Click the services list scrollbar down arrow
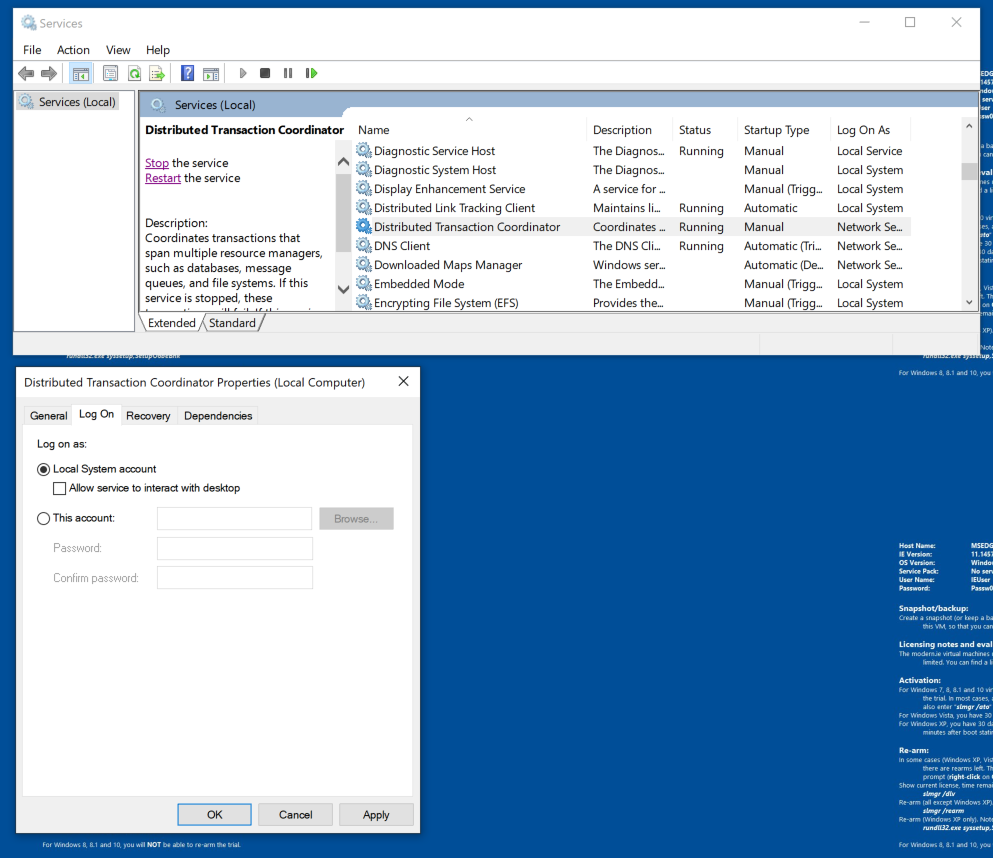Screen dimensions: 993x858 point(968,302)
